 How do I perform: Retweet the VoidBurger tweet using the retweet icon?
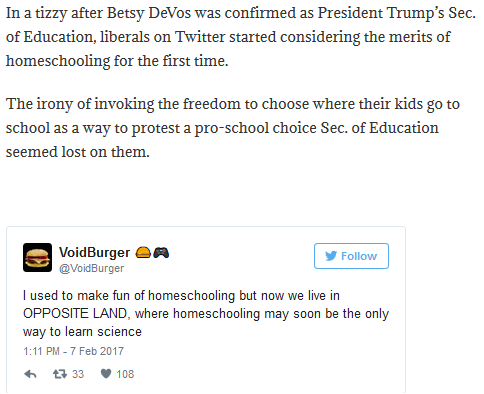tap(60, 374)
